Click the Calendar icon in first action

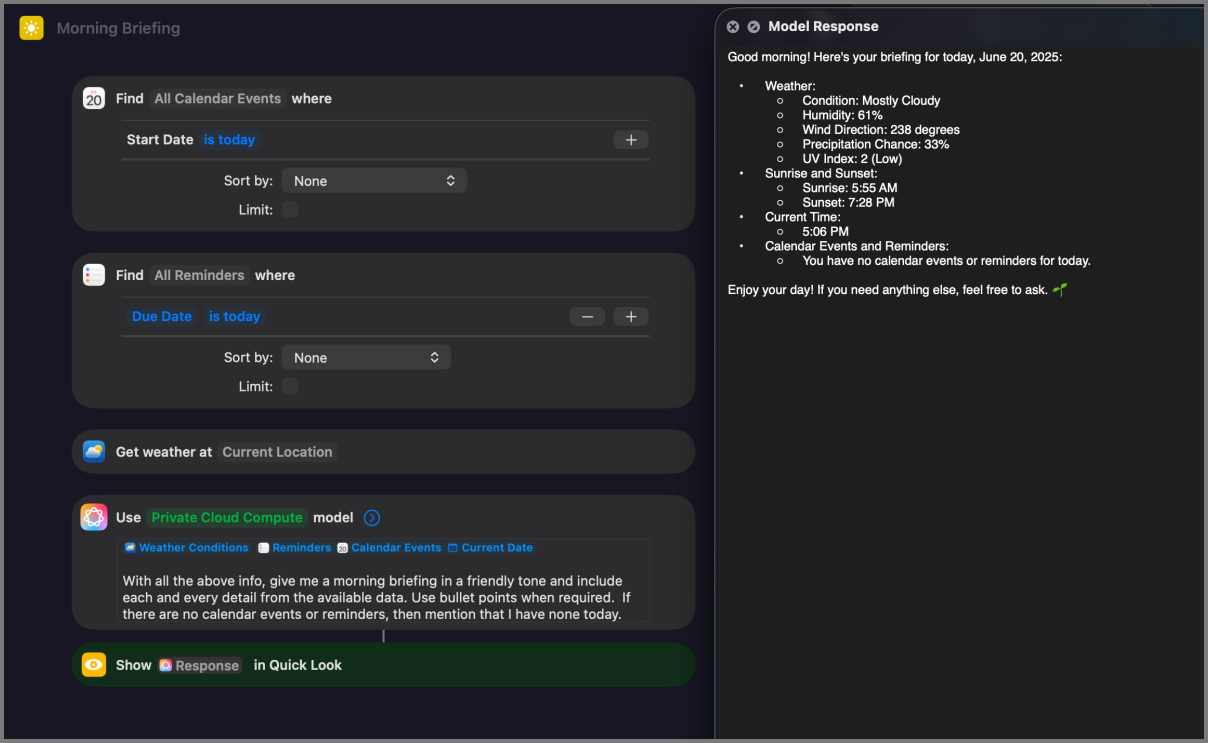point(94,98)
